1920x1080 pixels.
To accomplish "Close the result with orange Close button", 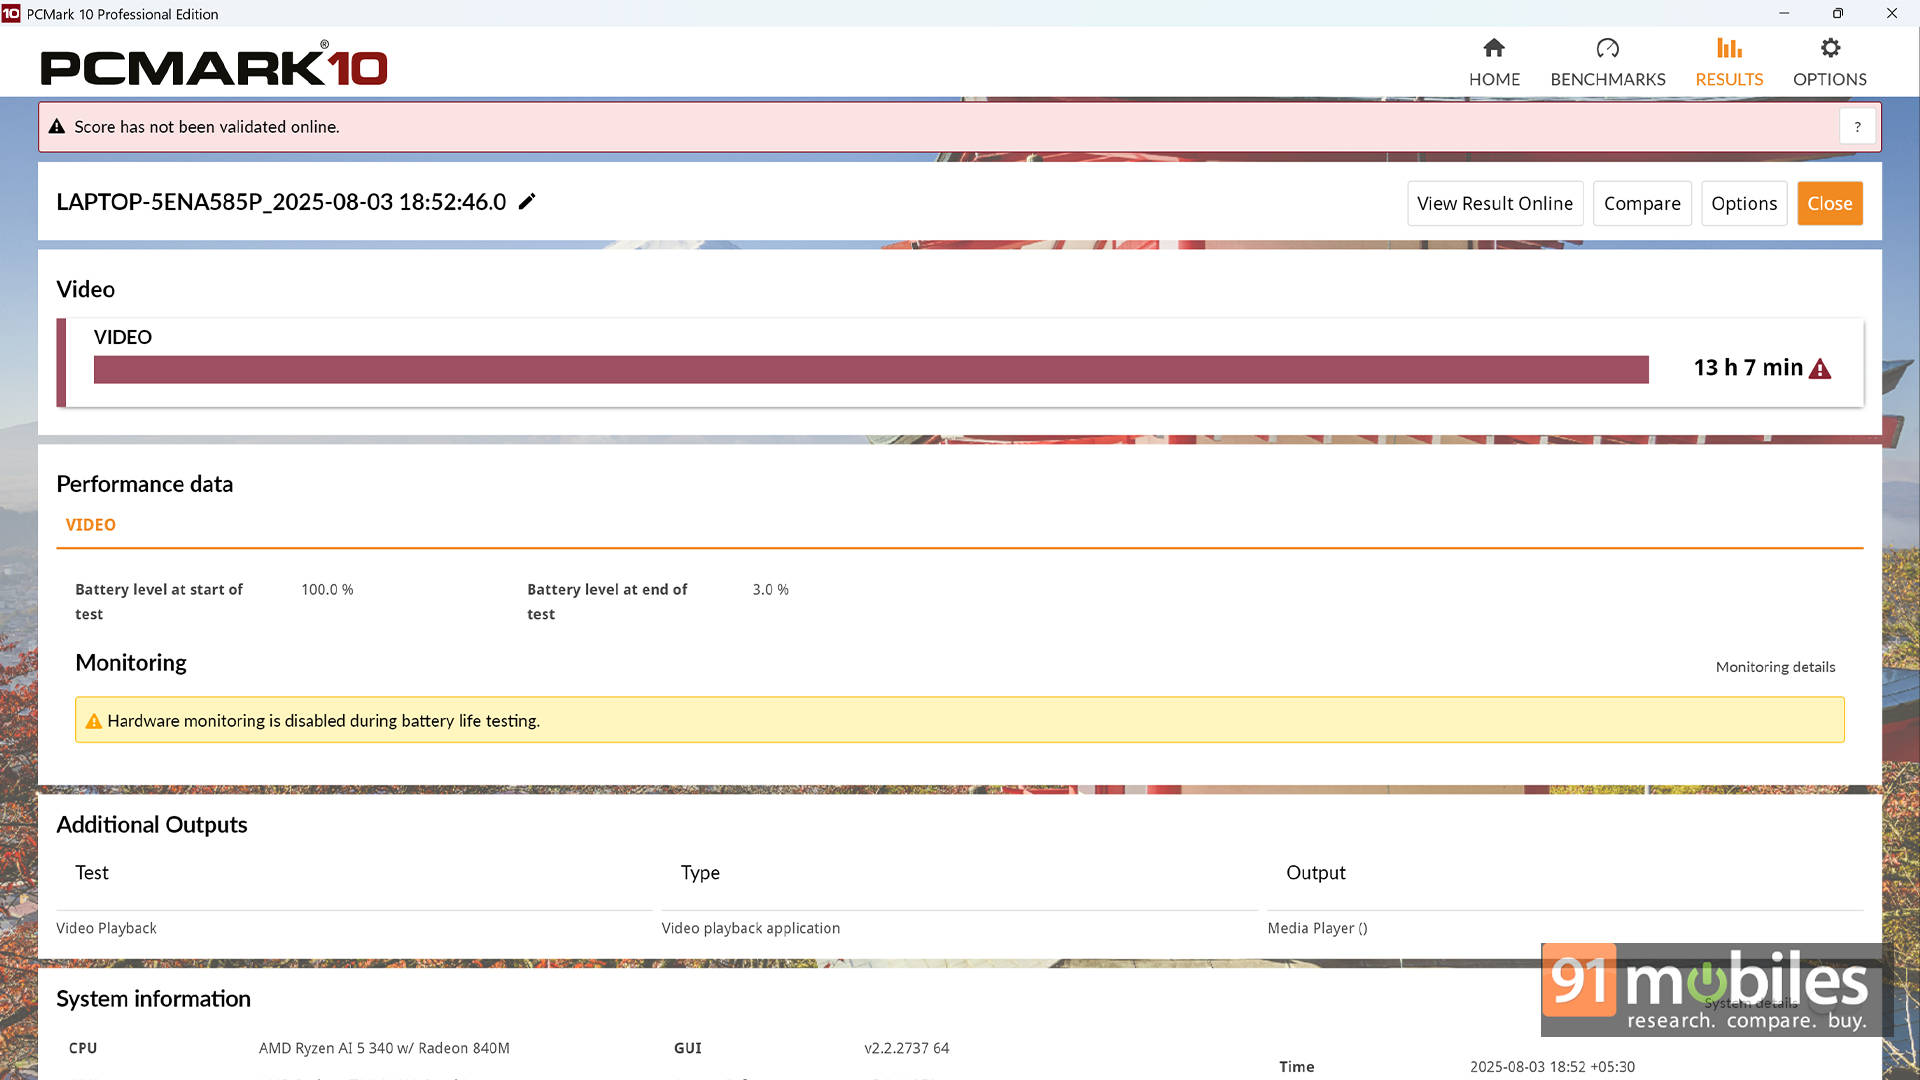I will click(1829, 204).
